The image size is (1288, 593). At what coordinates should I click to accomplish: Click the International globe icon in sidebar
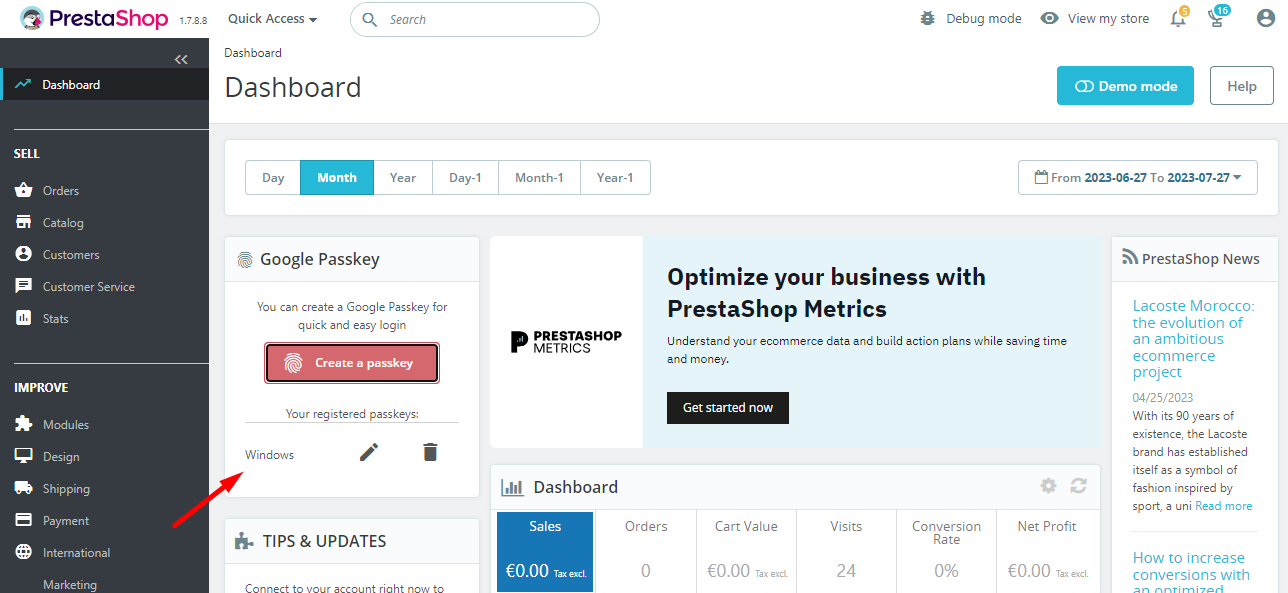pyautogui.click(x=24, y=552)
